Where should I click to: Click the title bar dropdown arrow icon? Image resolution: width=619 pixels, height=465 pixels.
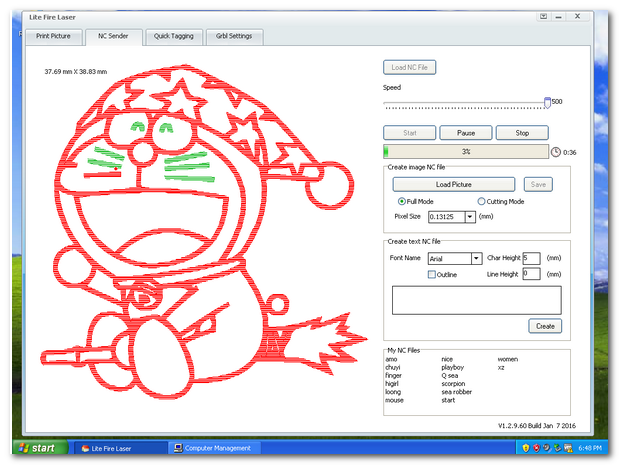tap(544, 17)
